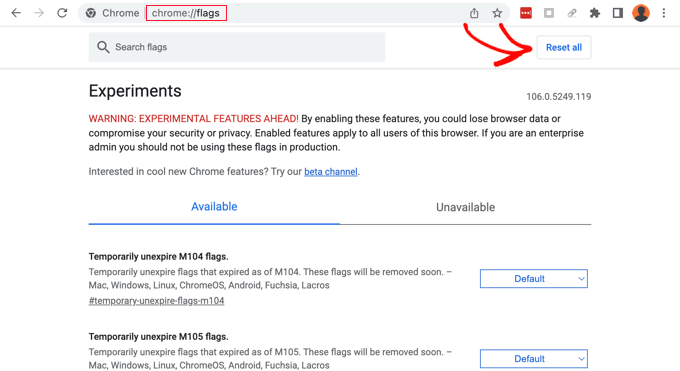Switch to the Unavailable tab

tap(465, 207)
